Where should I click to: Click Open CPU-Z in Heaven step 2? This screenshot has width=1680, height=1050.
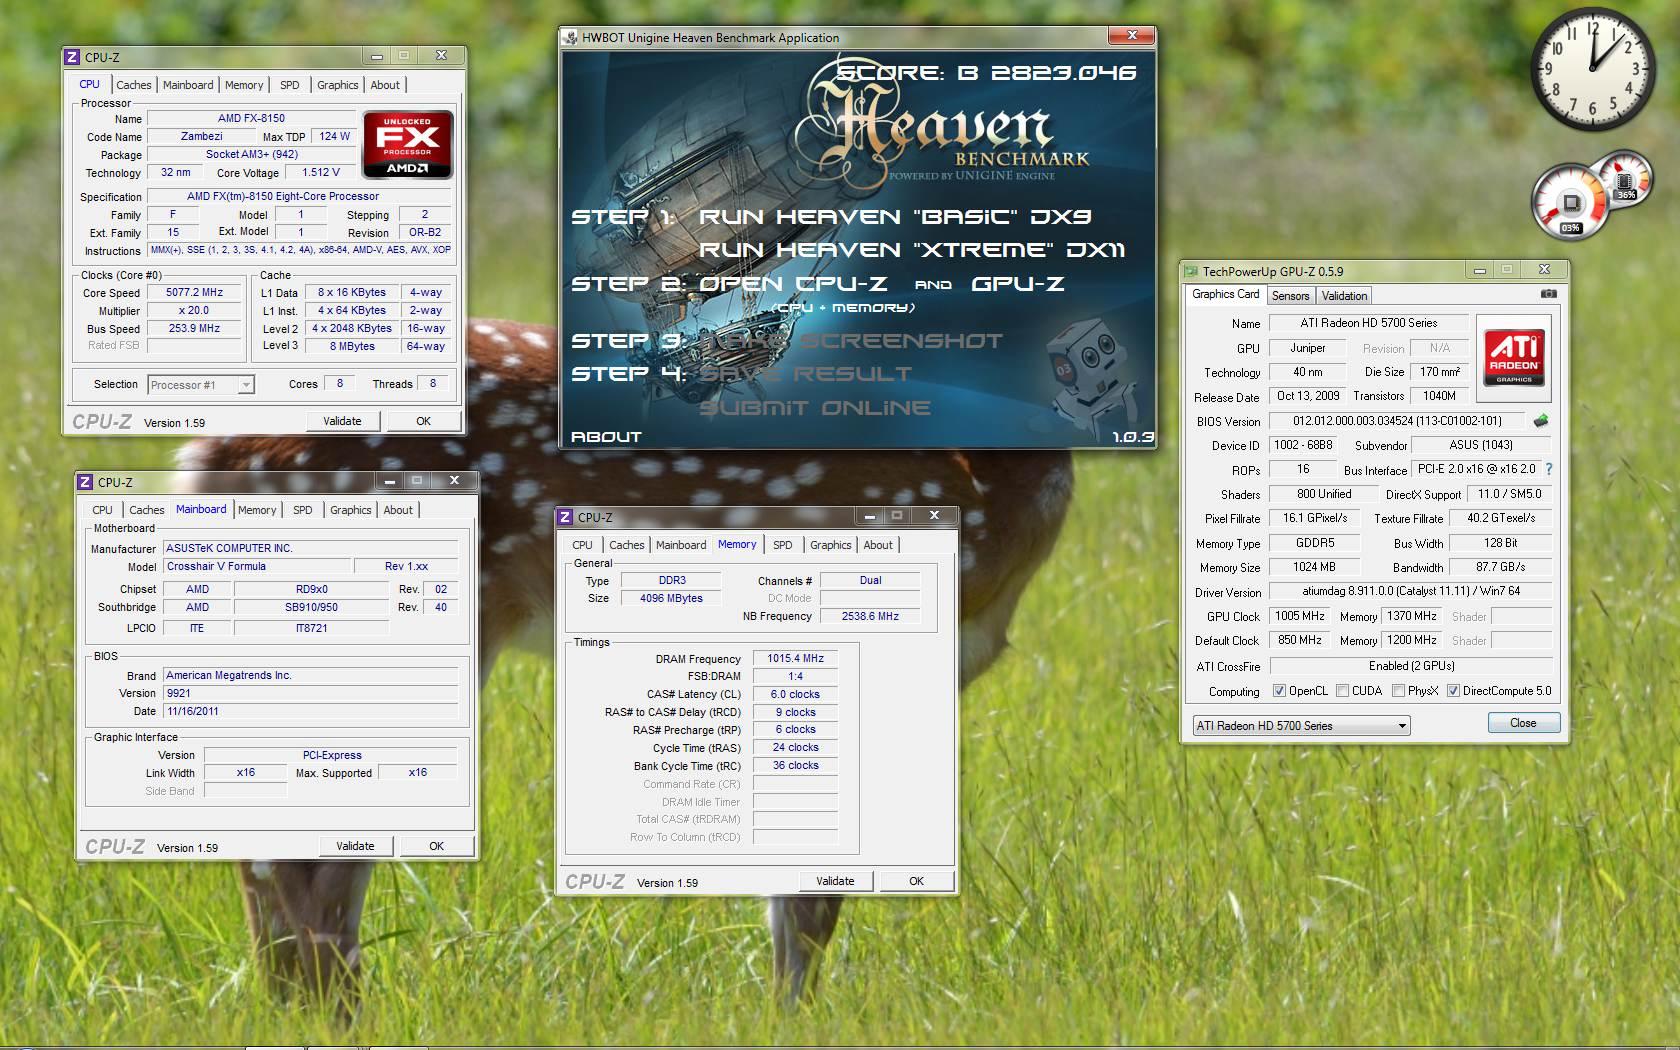(792, 284)
